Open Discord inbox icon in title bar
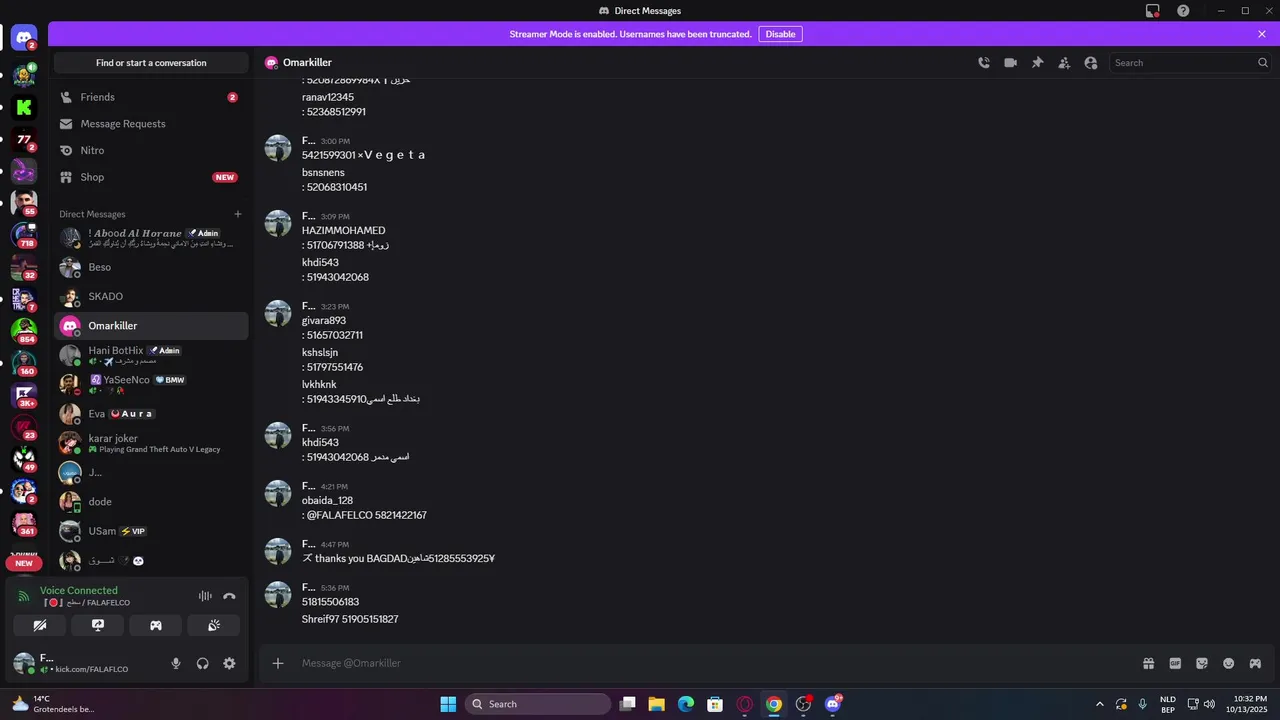This screenshot has height=720, width=1280. [x=1153, y=11]
